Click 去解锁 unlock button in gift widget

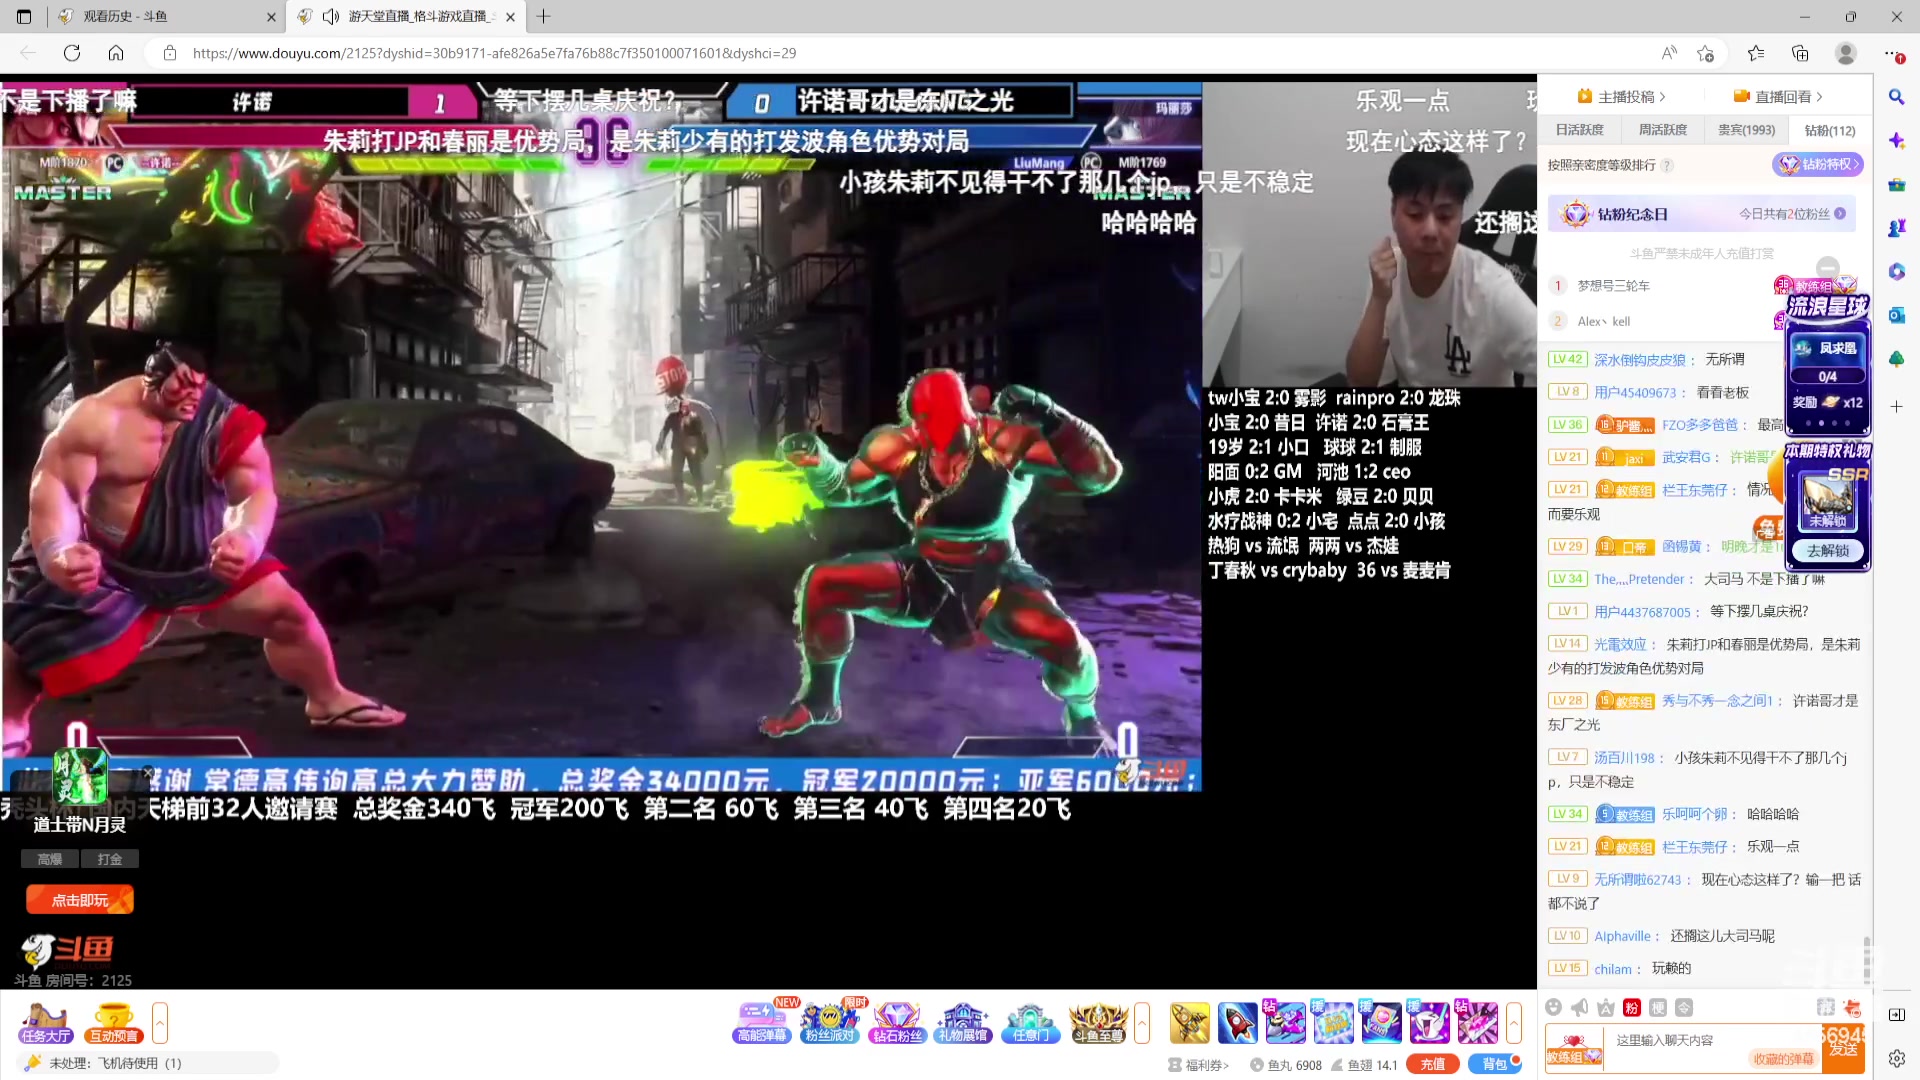pyautogui.click(x=1827, y=551)
